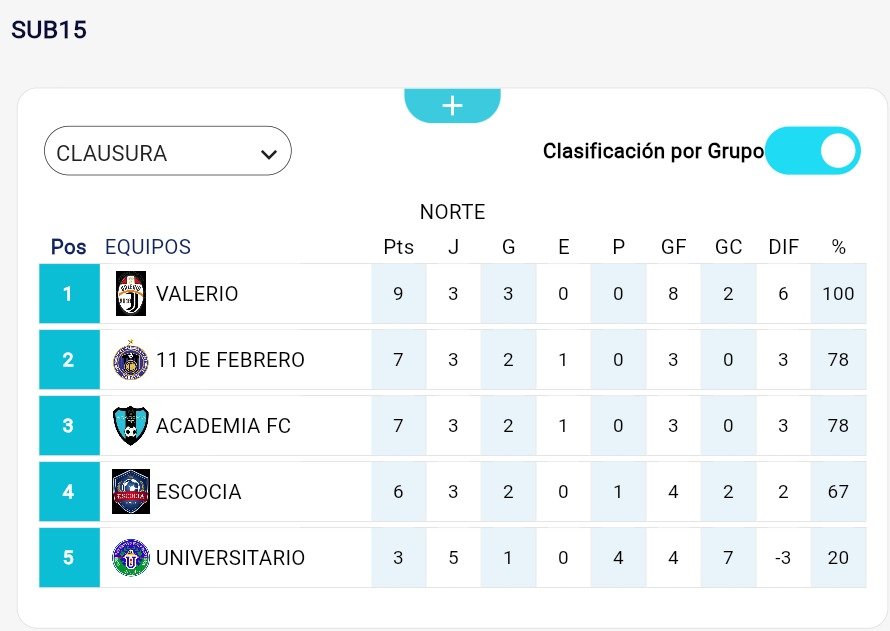Image resolution: width=890 pixels, height=631 pixels.
Task: Select position 1 cell in standings
Action: (x=68, y=294)
